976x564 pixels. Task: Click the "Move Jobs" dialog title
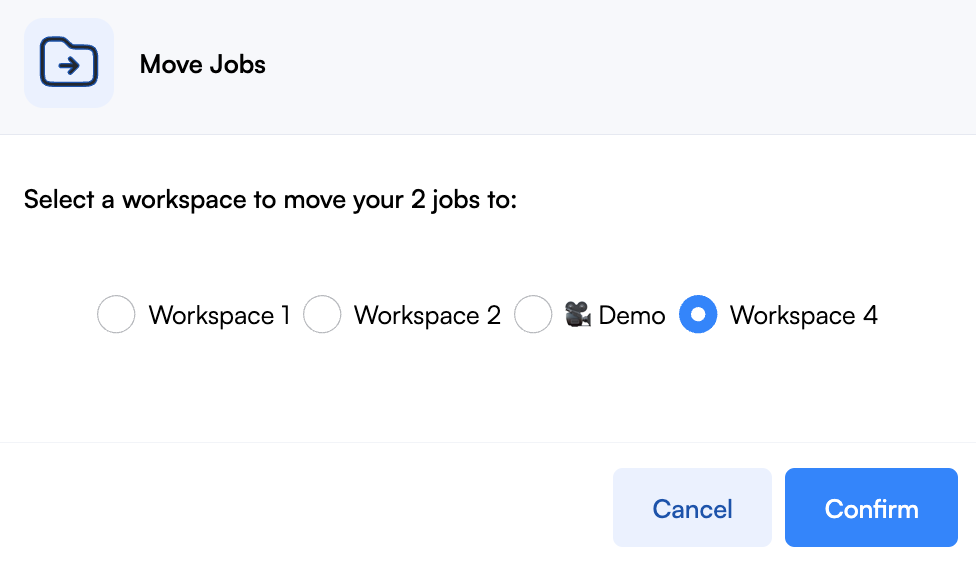(x=202, y=64)
